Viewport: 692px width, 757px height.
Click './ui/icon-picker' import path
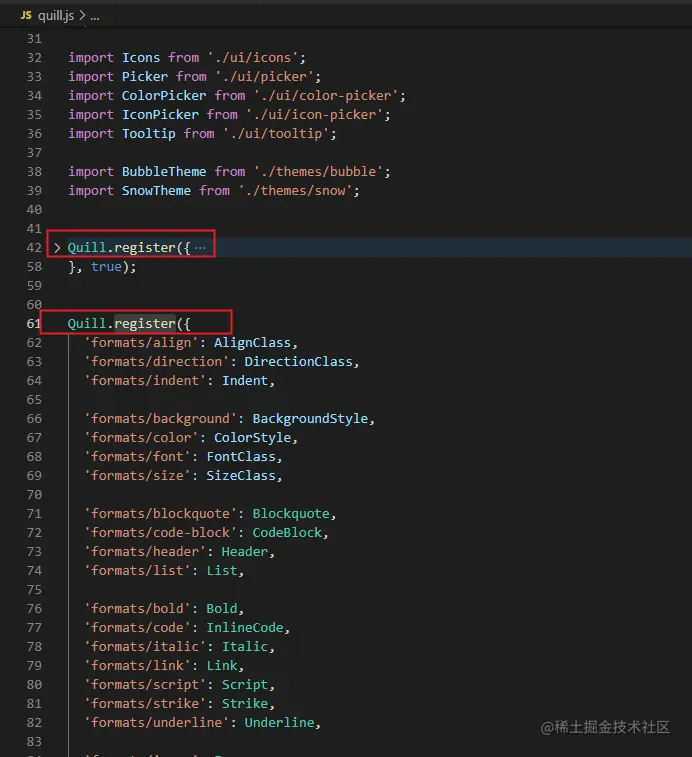(314, 114)
